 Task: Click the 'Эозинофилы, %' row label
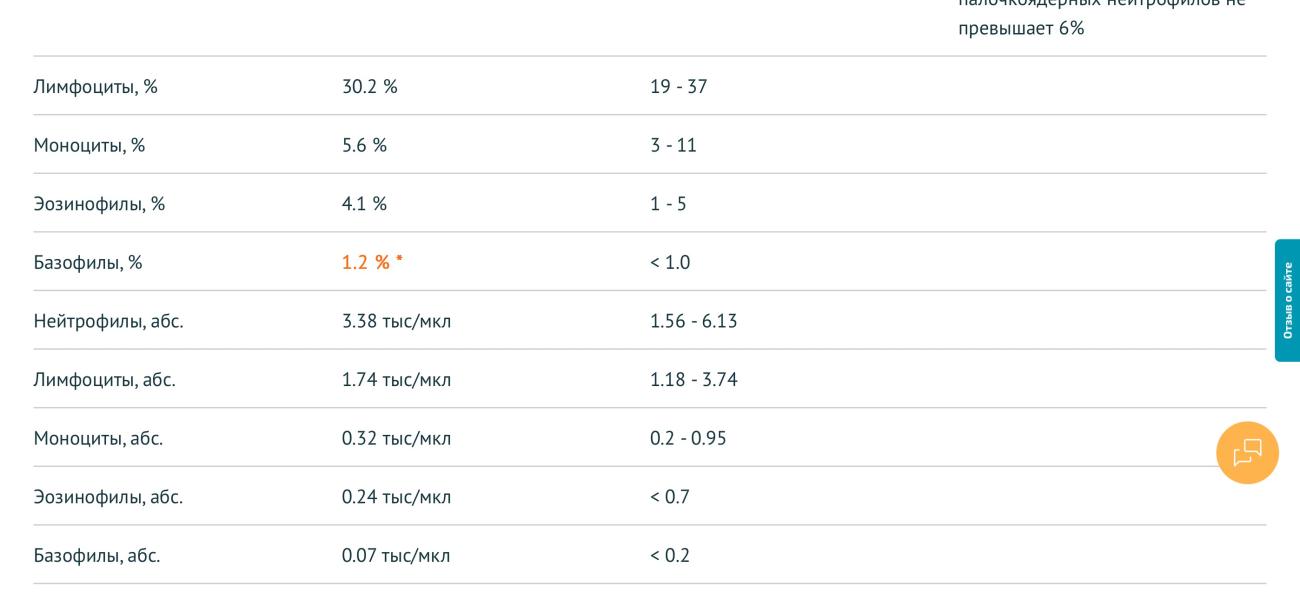tap(99, 204)
